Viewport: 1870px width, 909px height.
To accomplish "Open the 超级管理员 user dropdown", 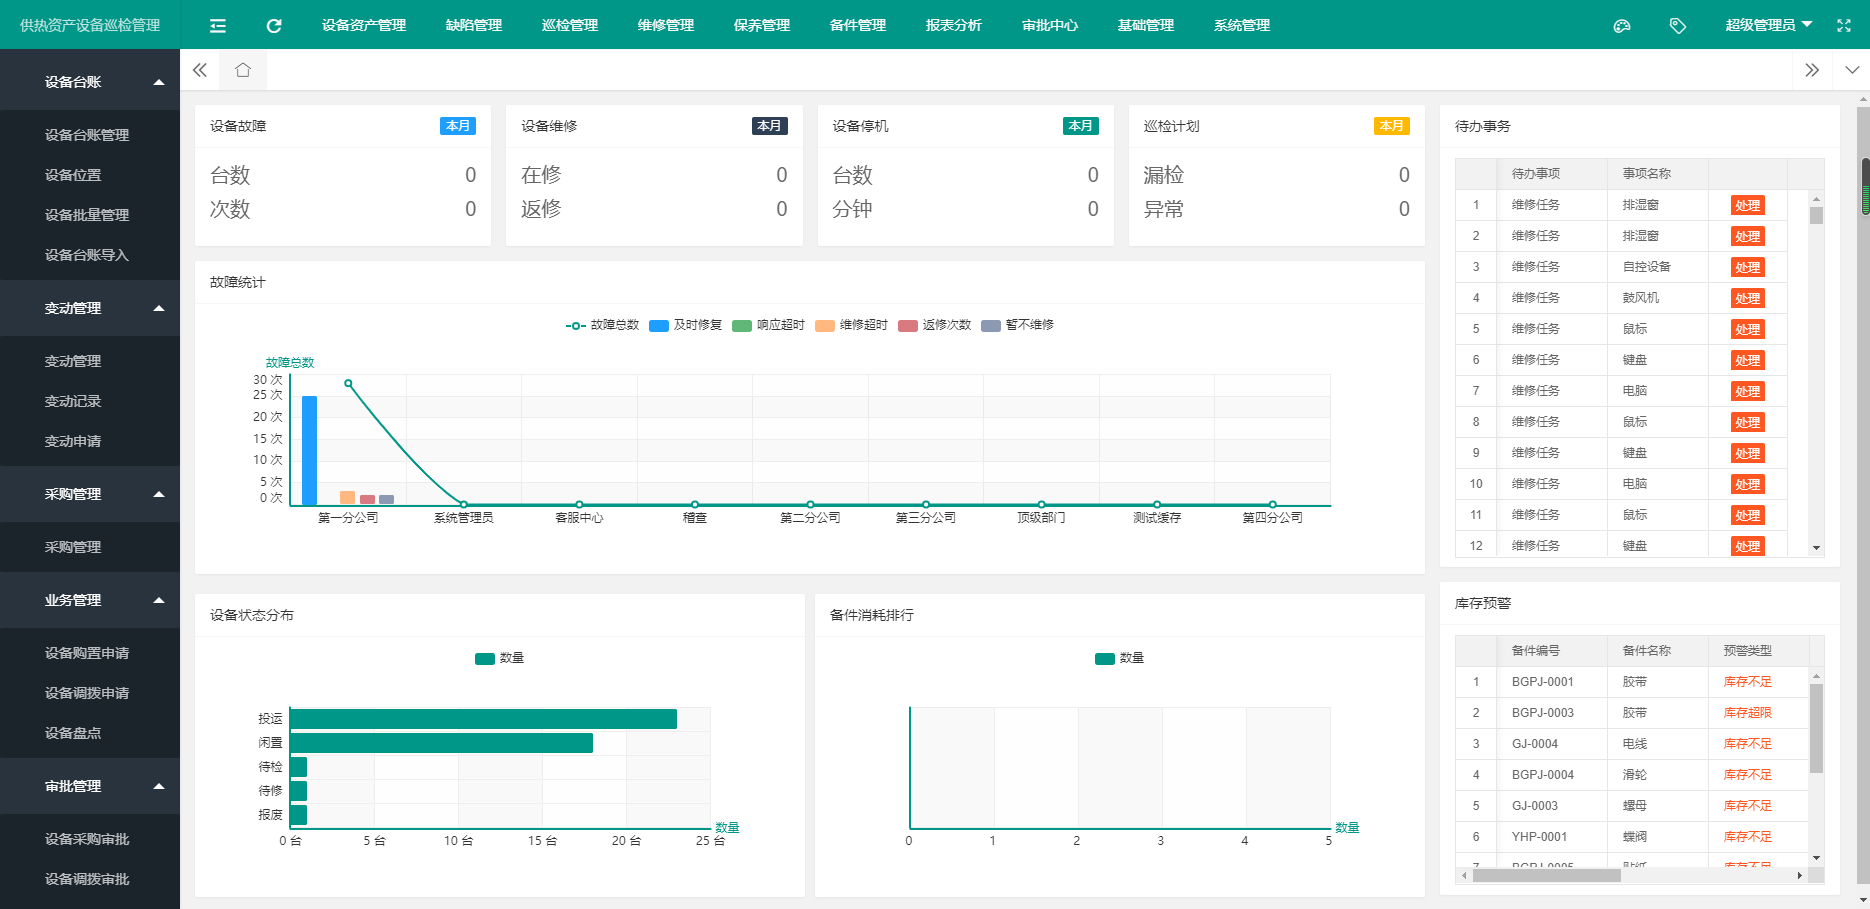I will pyautogui.click(x=1768, y=25).
